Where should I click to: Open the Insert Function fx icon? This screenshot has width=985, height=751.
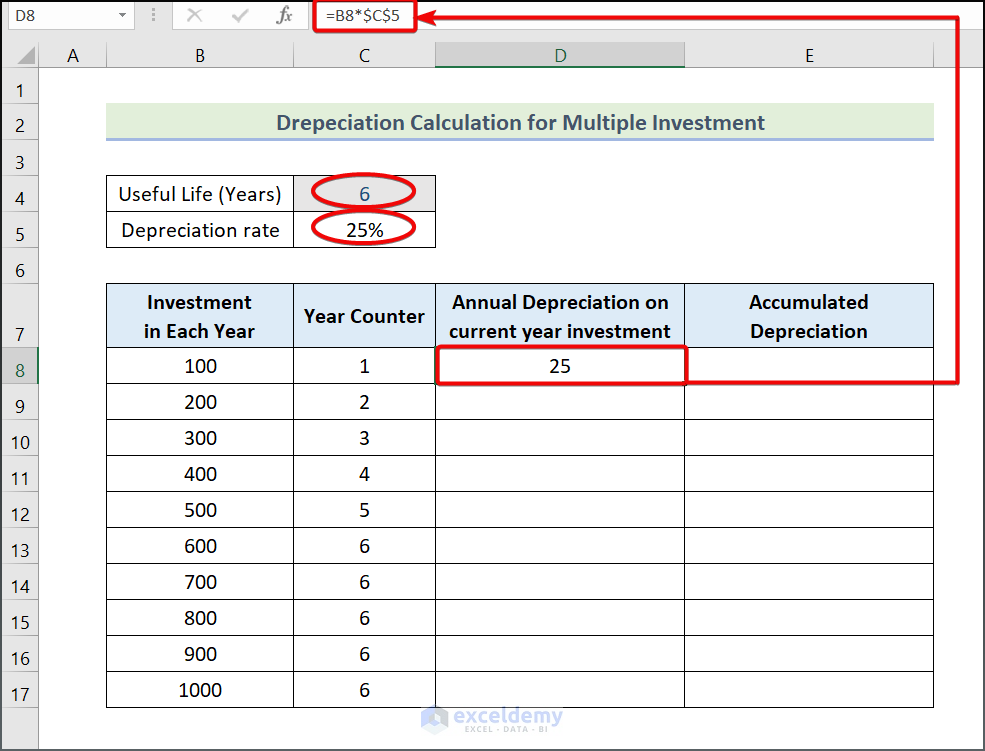point(284,15)
